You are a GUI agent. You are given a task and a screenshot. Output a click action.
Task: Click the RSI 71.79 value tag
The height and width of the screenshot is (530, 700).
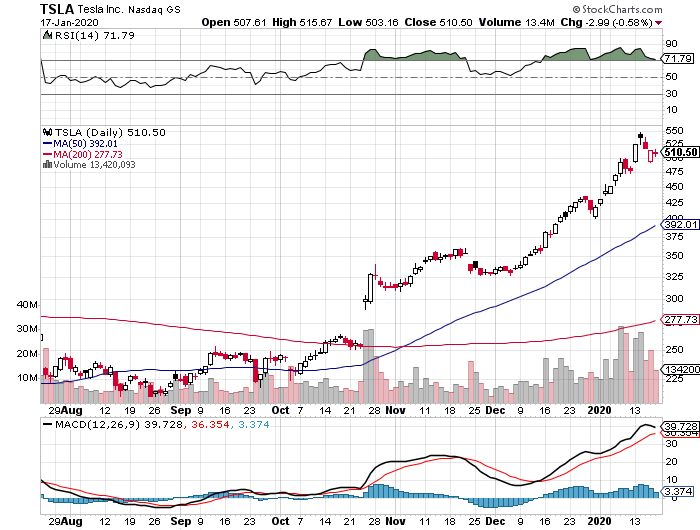coord(678,58)
